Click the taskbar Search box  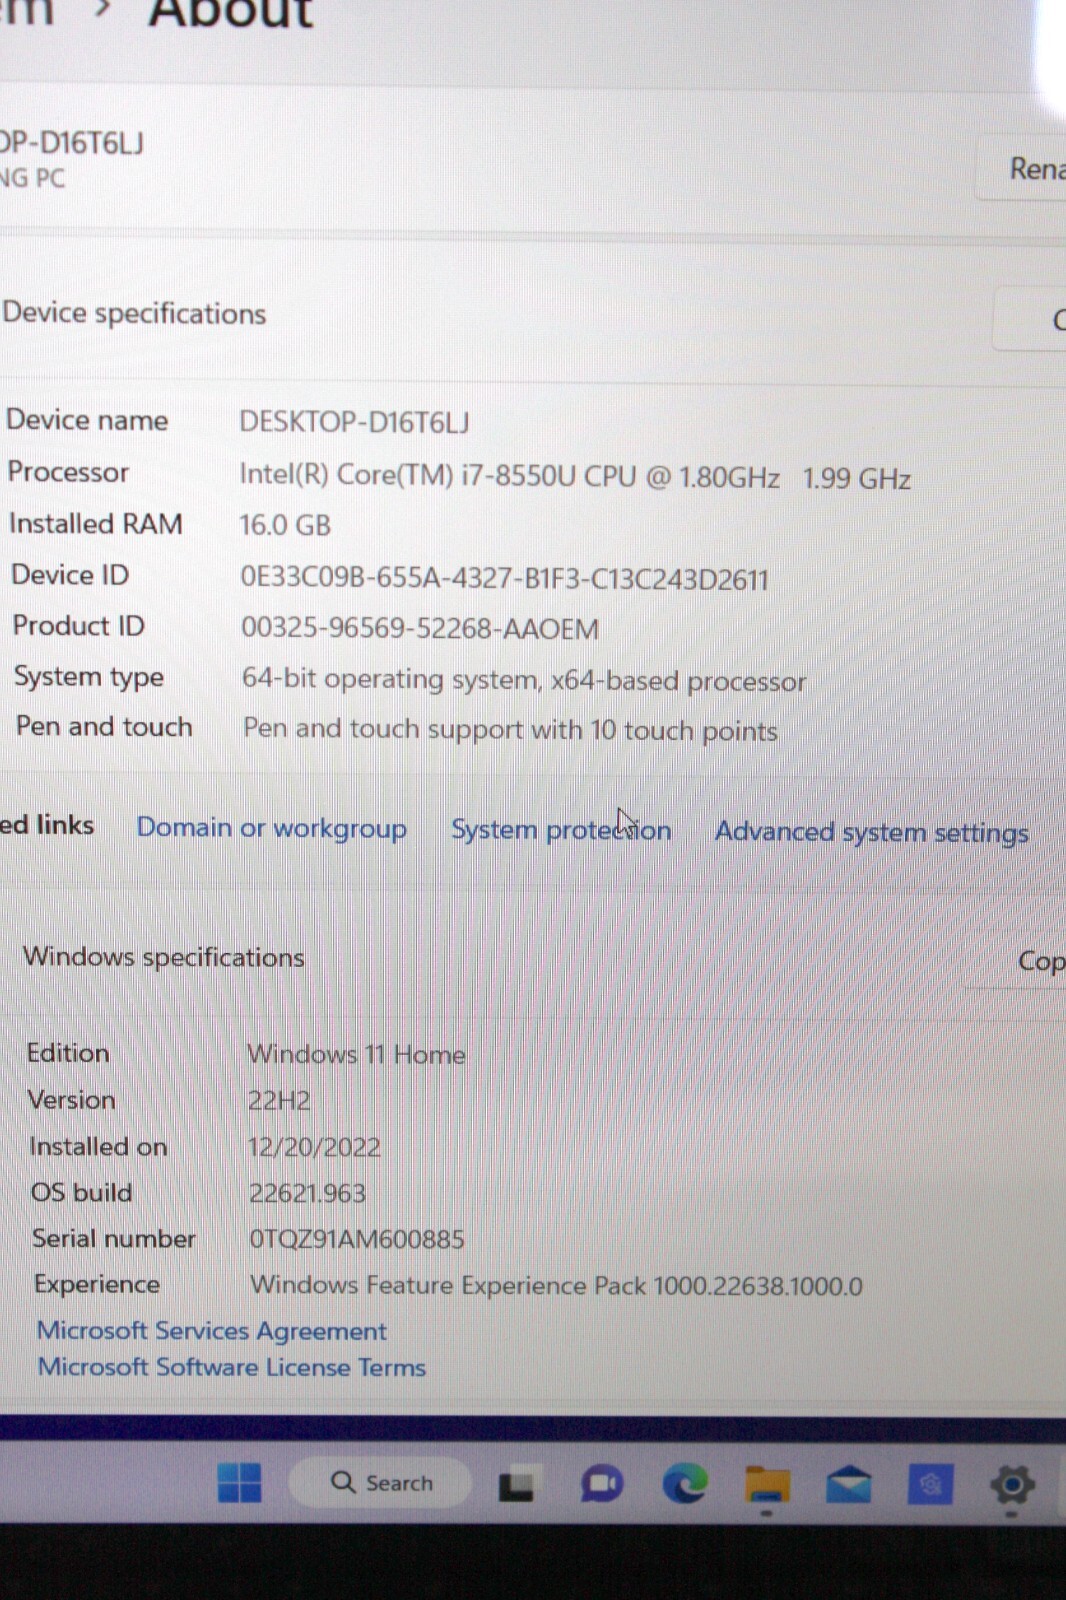coord(380,1482)
